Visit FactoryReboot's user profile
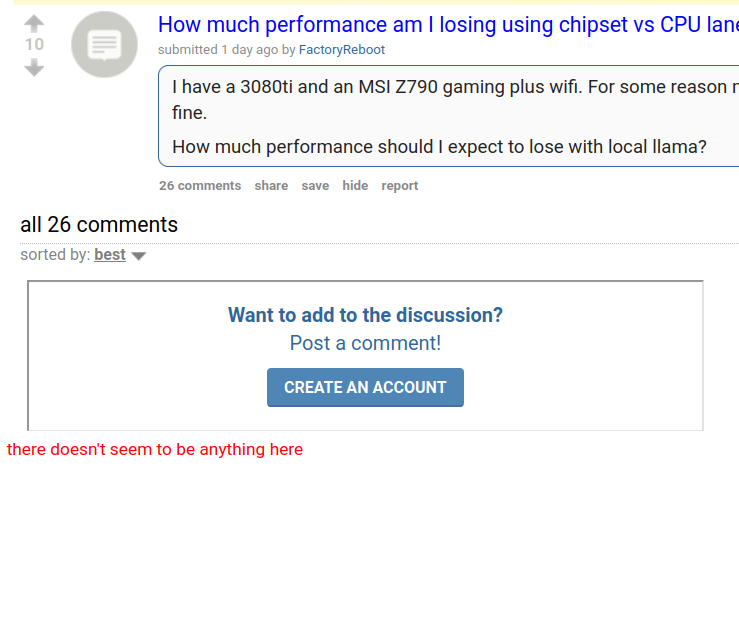The width and height of the screenshot is (739, 620). pos(341,50)
